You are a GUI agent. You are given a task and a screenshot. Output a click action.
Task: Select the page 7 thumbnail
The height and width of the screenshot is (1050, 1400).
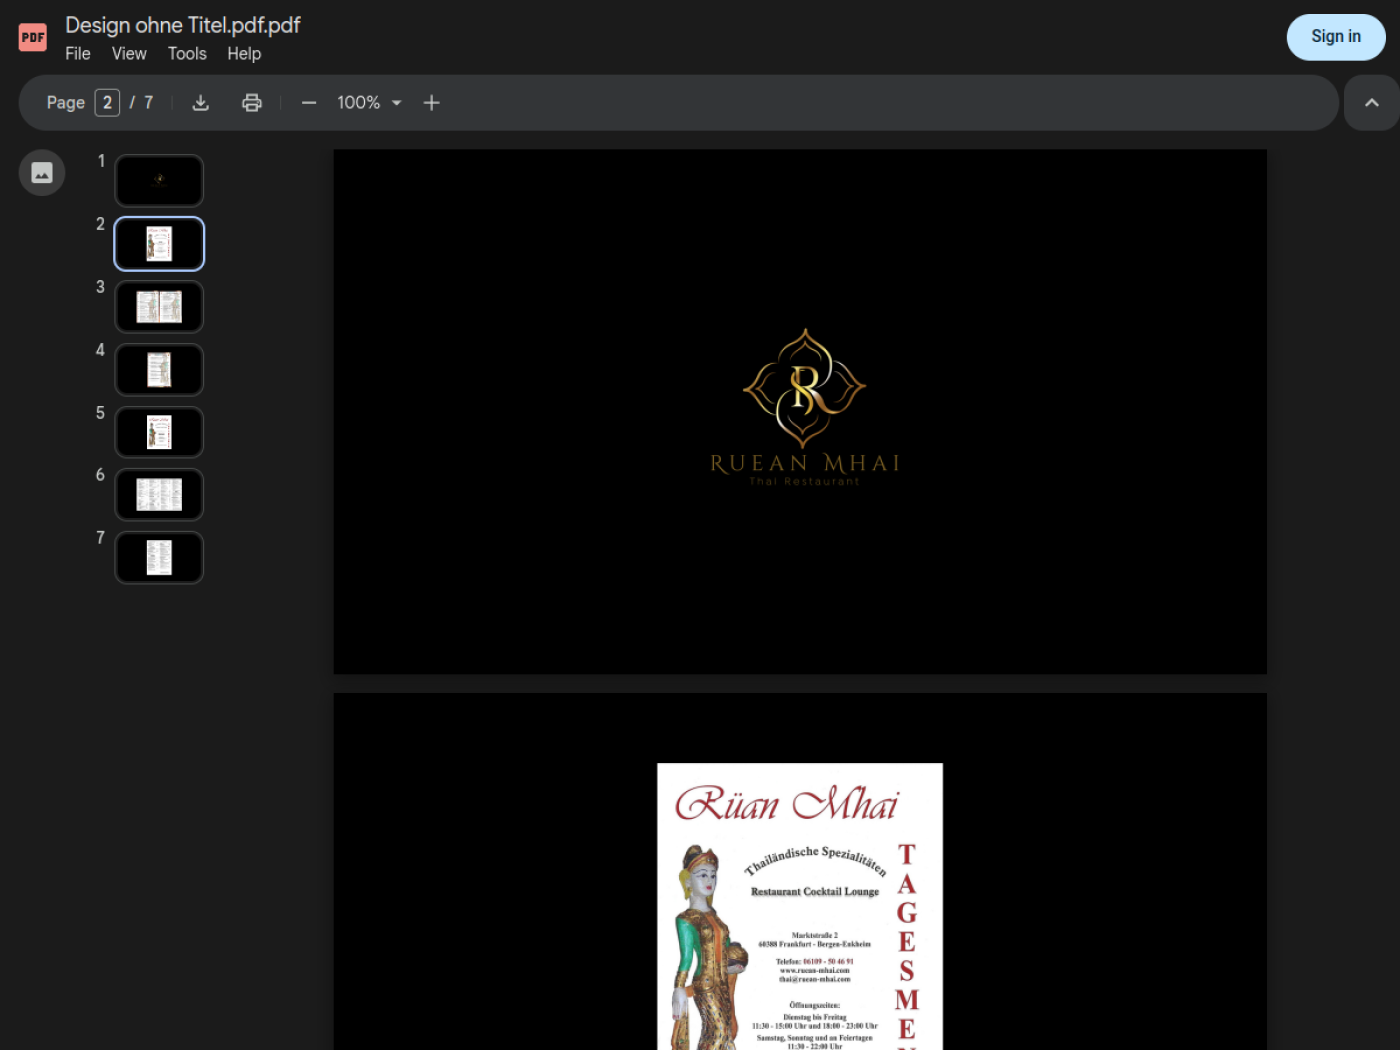[x=159, y=558]
